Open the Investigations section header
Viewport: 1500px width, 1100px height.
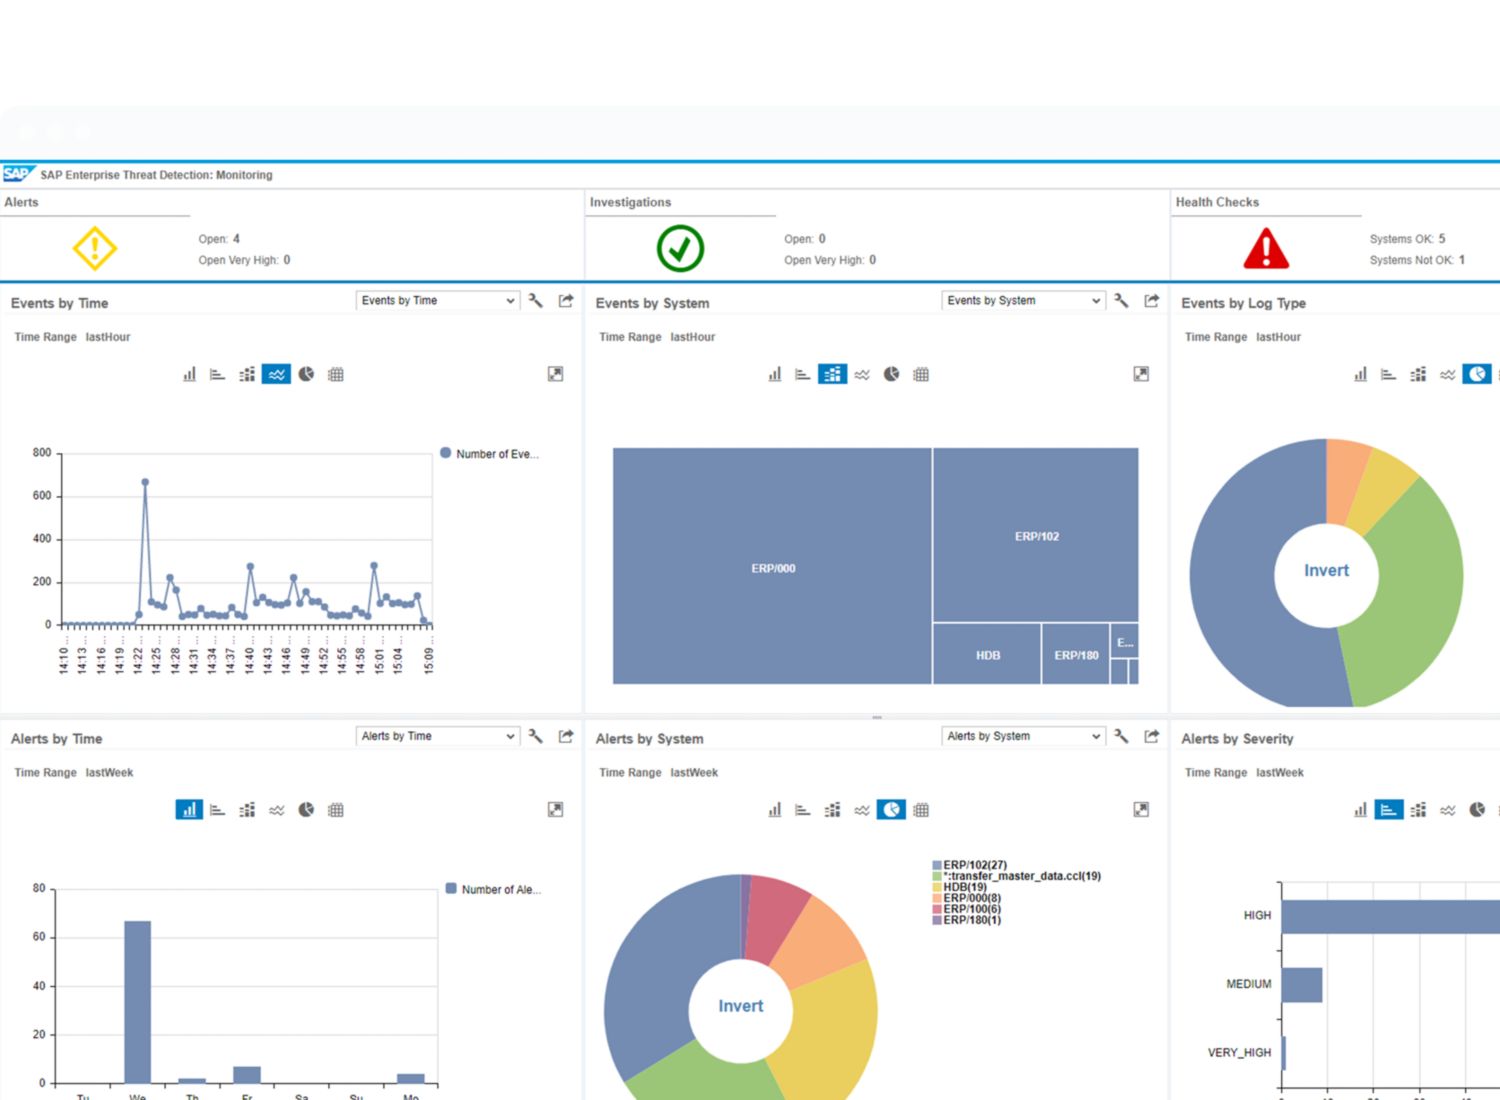point(630,202)
